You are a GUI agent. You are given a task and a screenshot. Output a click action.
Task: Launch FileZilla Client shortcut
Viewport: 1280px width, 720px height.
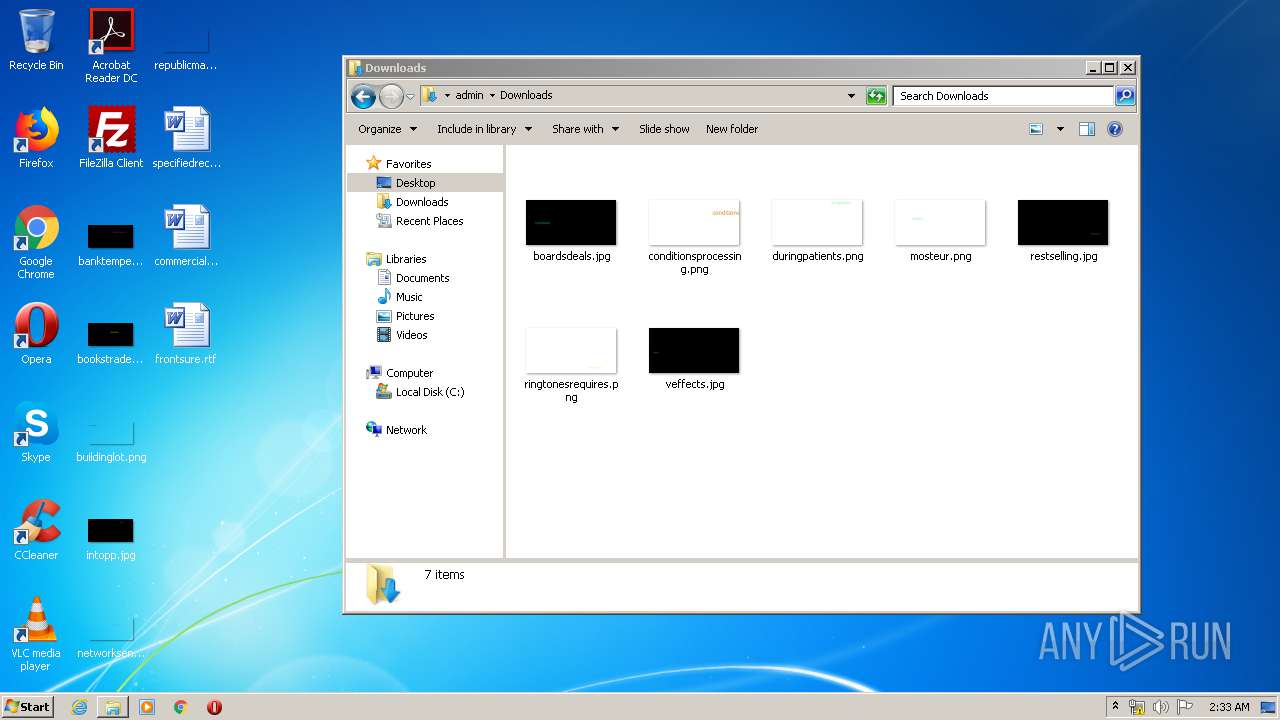coord(111,138)
